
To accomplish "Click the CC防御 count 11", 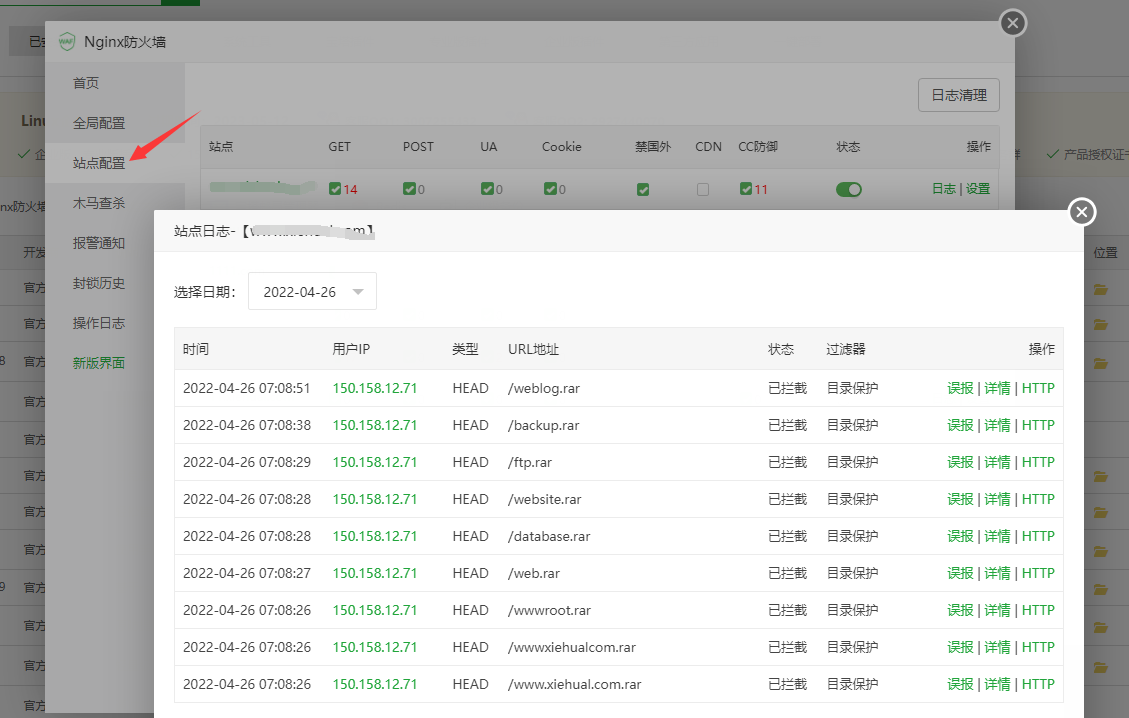I will [x=760, y=189].
